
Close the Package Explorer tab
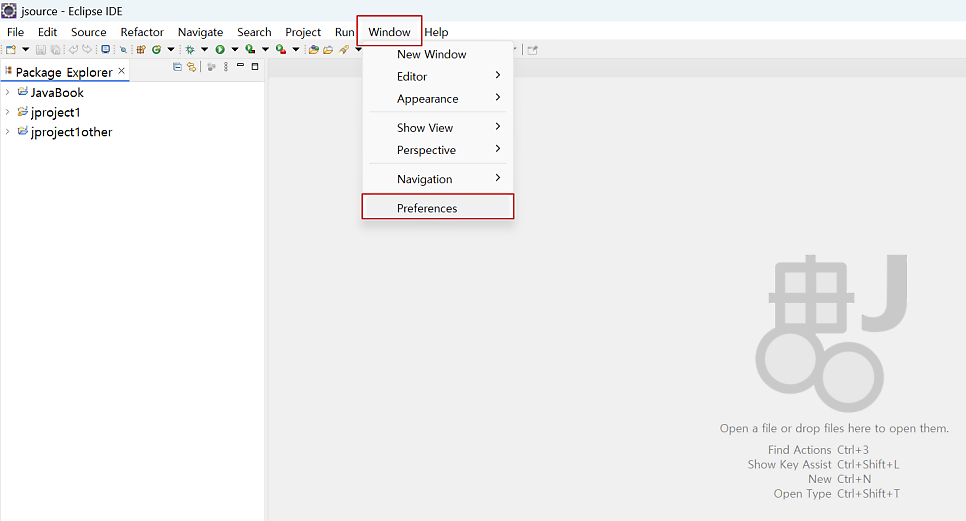(121, 71)
